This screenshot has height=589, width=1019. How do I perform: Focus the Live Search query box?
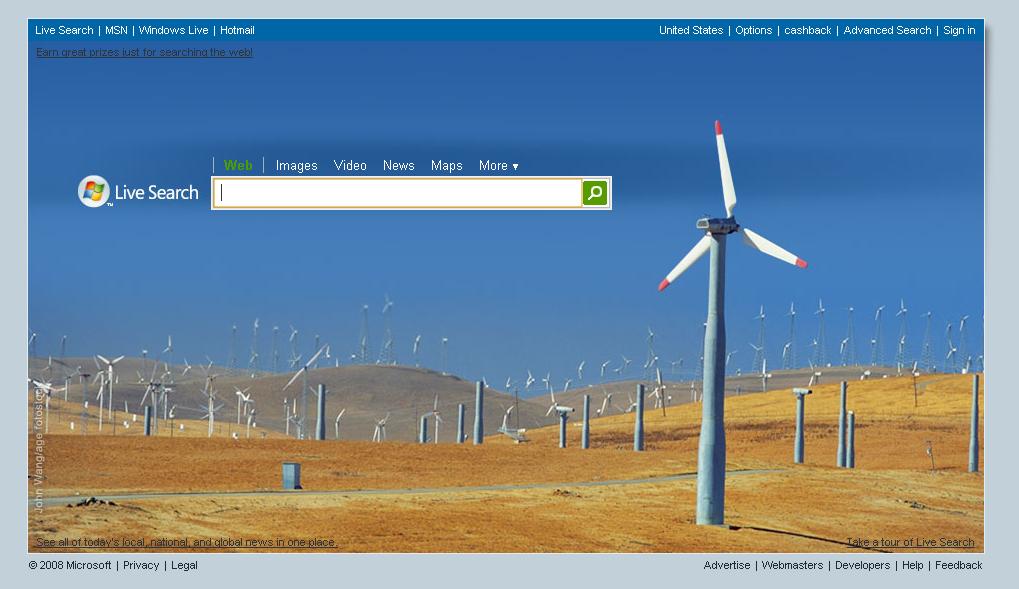(398, 193)
